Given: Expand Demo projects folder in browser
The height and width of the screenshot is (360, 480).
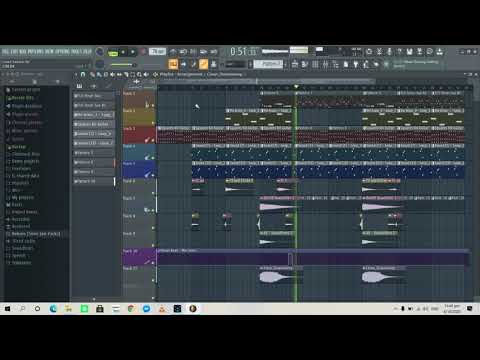Looking at the screenshot, I should (22, 162).
